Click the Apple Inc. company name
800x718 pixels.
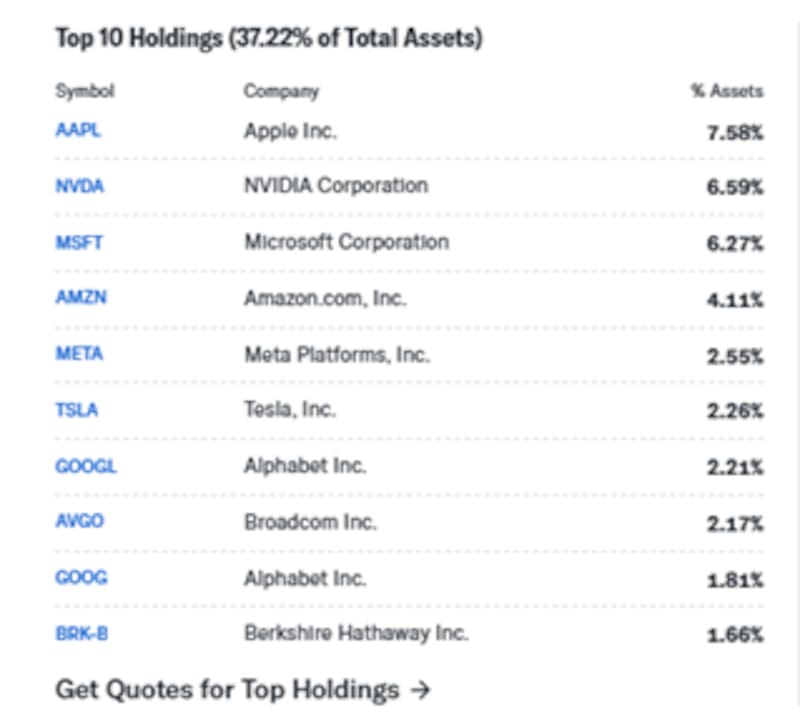point(290,131)
